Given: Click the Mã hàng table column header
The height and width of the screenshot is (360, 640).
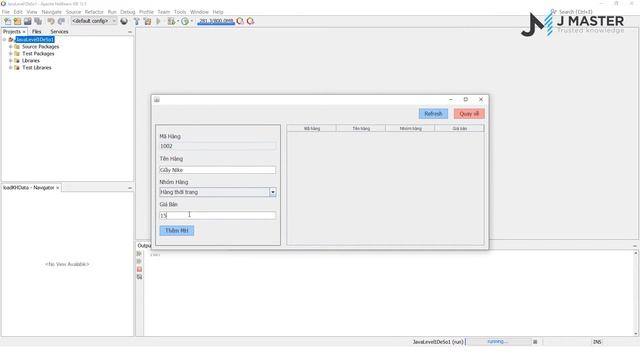Looking at the screenshot, I should pyautogui.click(x=312, y=129).
